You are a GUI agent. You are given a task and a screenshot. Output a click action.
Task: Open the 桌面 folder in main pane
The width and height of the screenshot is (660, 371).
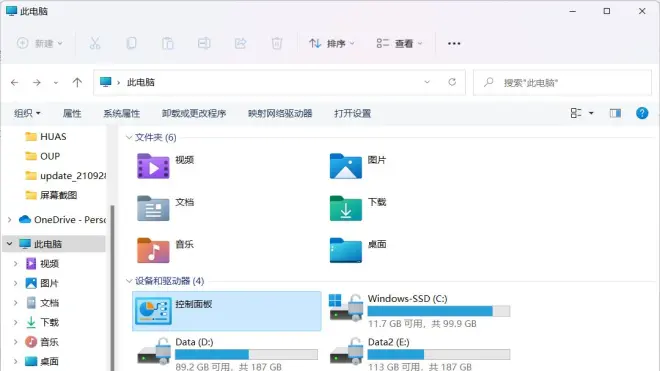coord(358,250)
